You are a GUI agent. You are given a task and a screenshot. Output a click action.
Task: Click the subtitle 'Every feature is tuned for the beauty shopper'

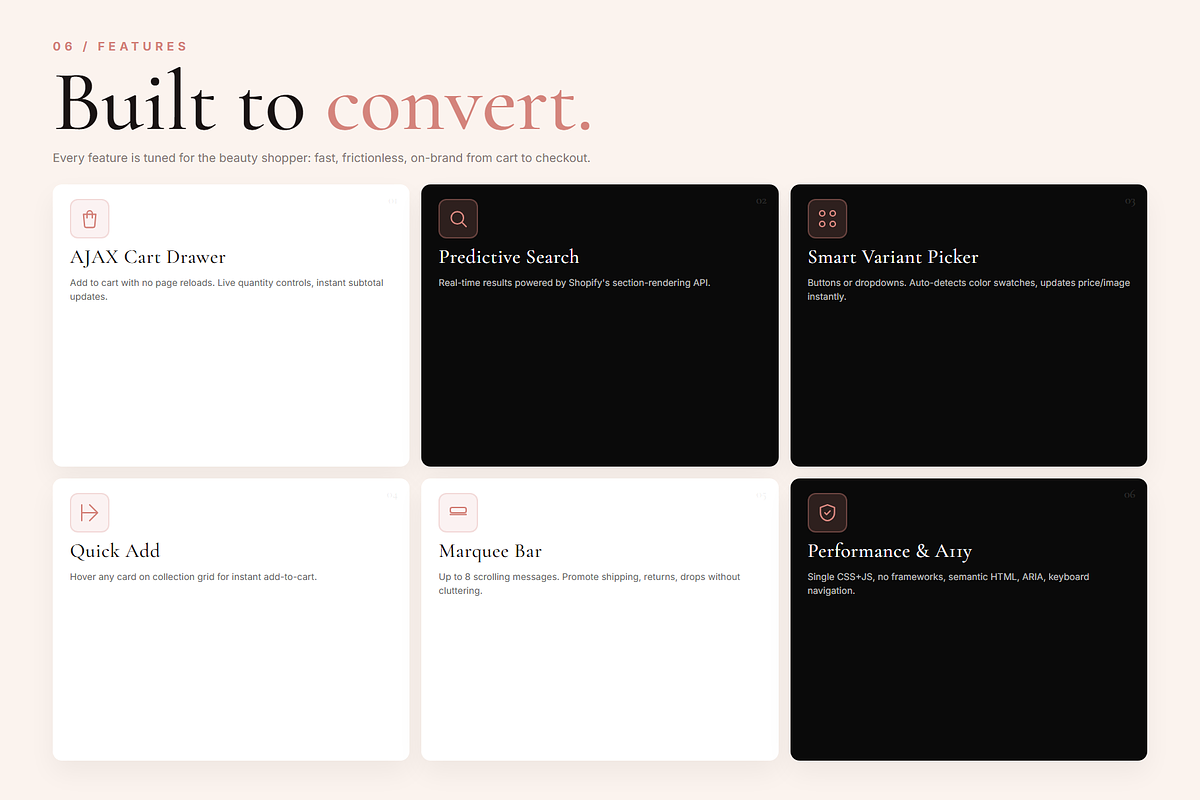(322, 158)
